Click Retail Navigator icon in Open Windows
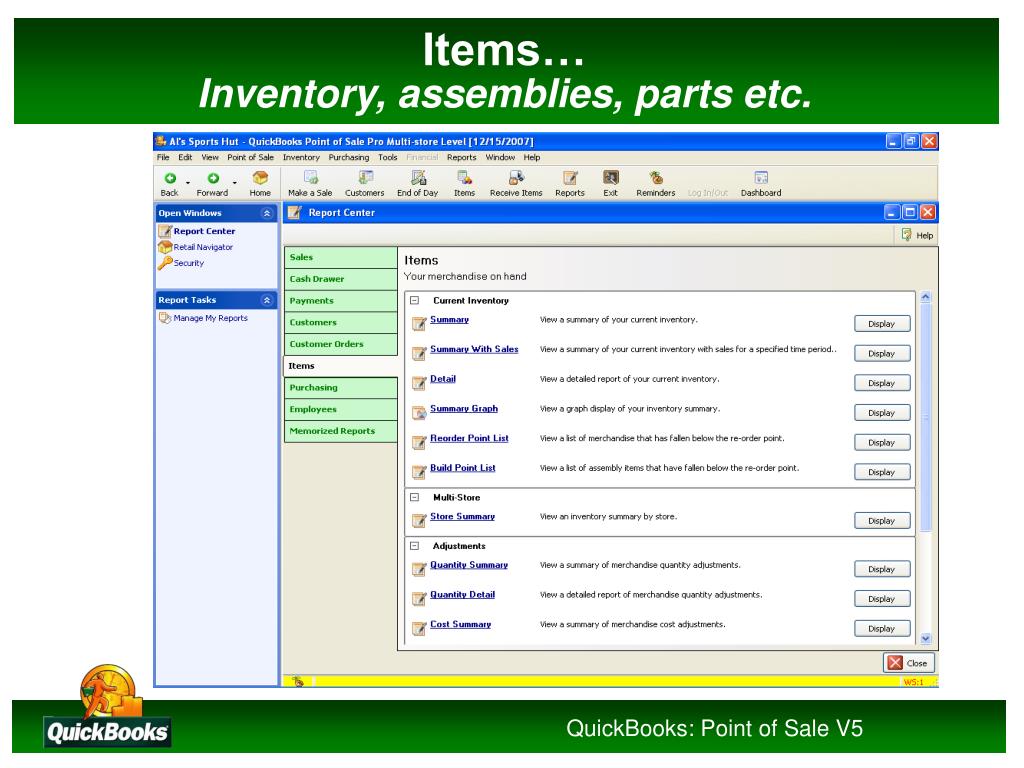This screenshot has width=1024, height=768. click(x=165, y=247)
